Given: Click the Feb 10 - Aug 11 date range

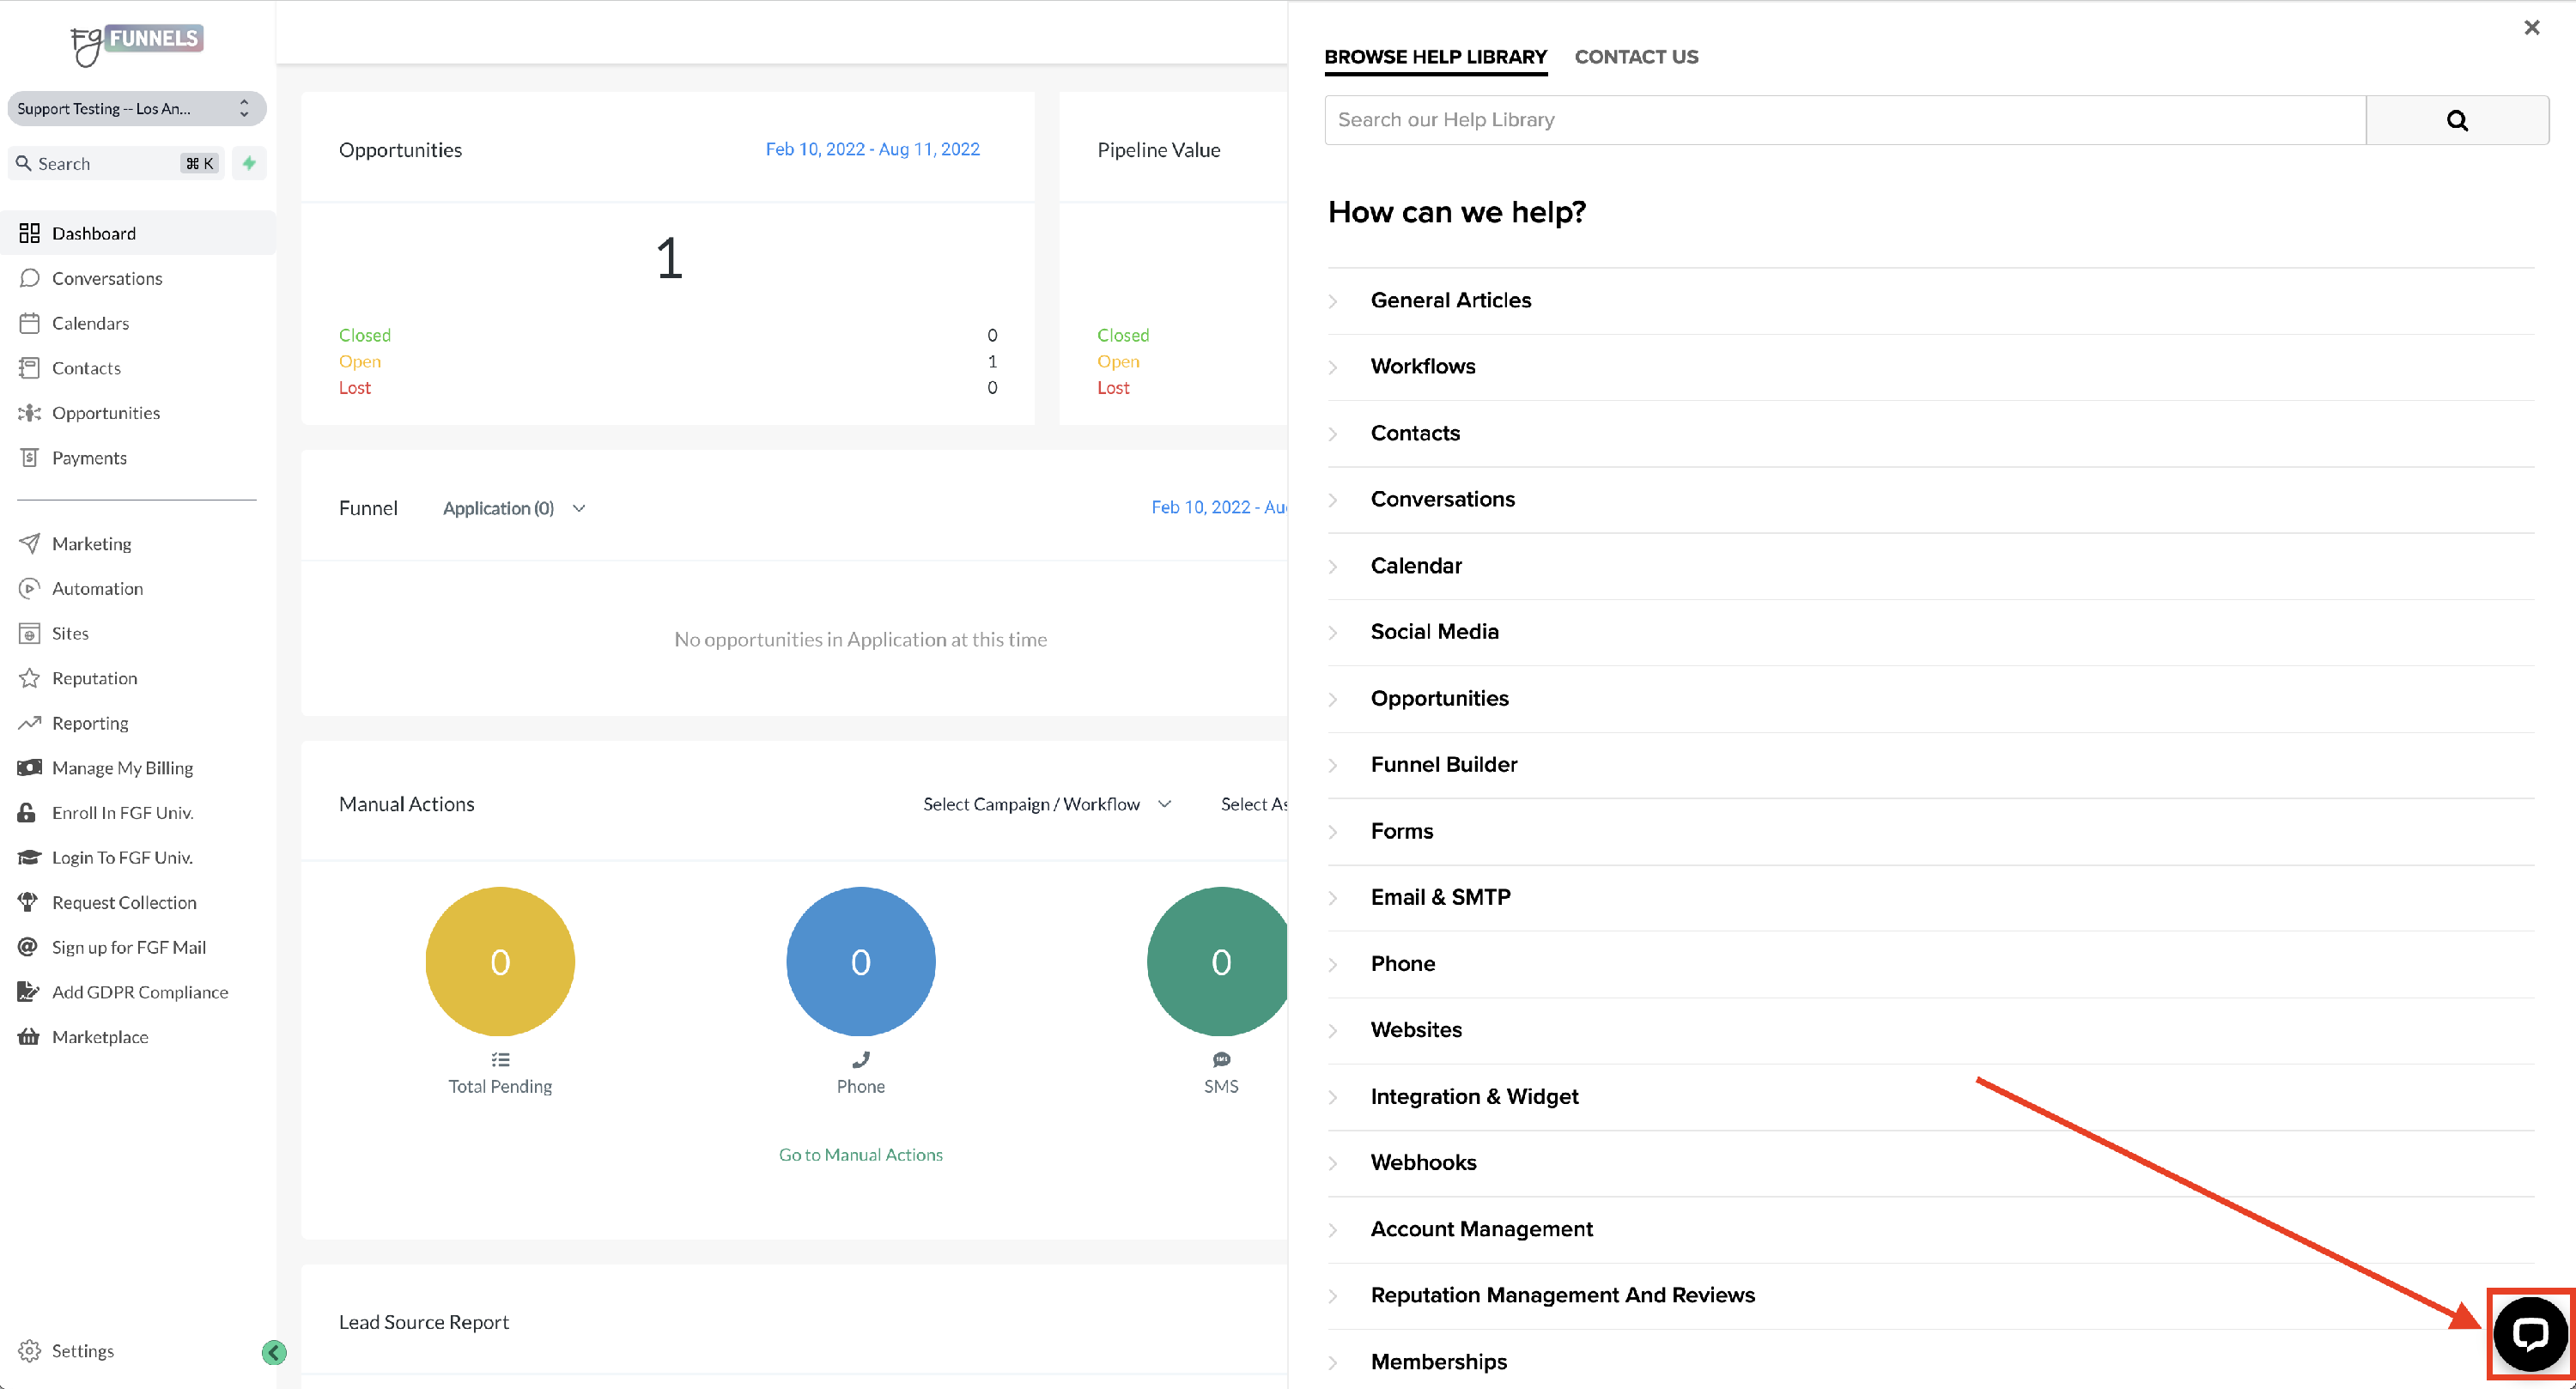Looking at the screenshot, I should 872,148.
